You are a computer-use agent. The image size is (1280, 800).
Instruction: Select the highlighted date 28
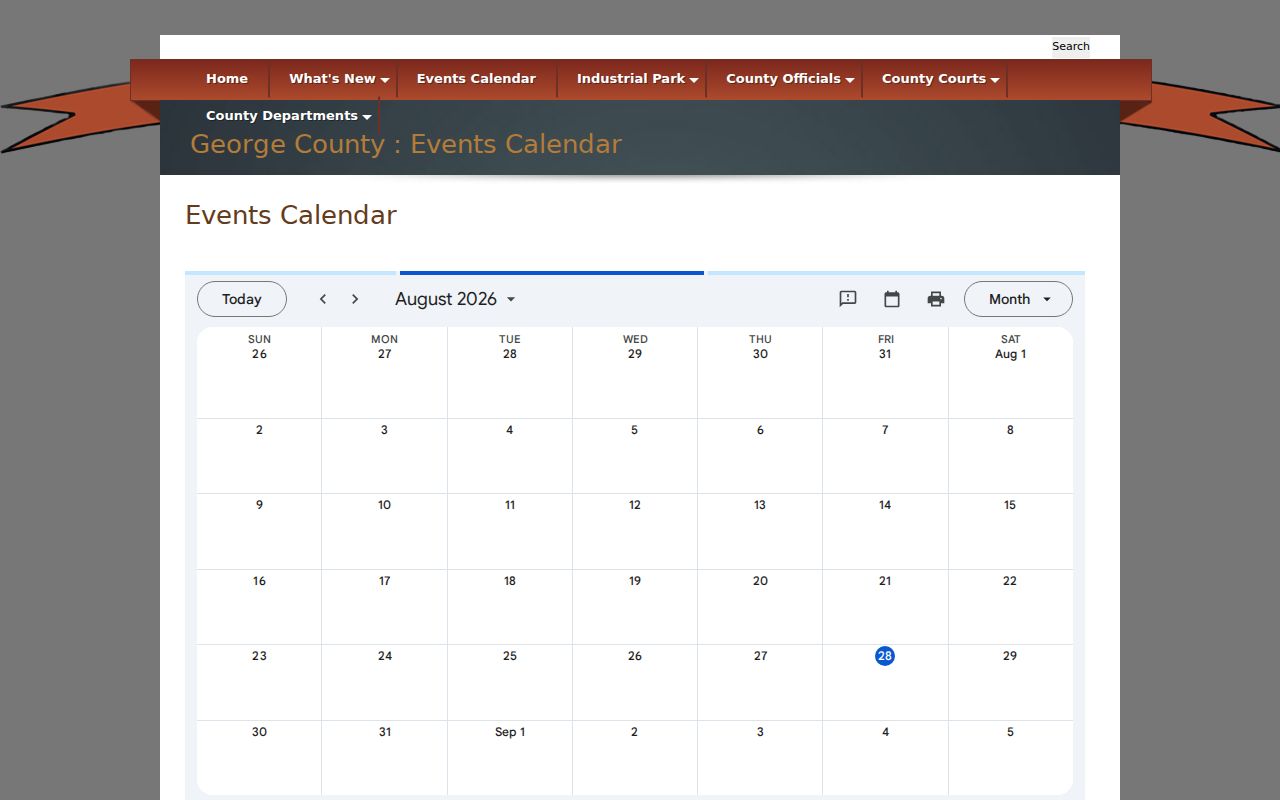(x=885, y=656)
